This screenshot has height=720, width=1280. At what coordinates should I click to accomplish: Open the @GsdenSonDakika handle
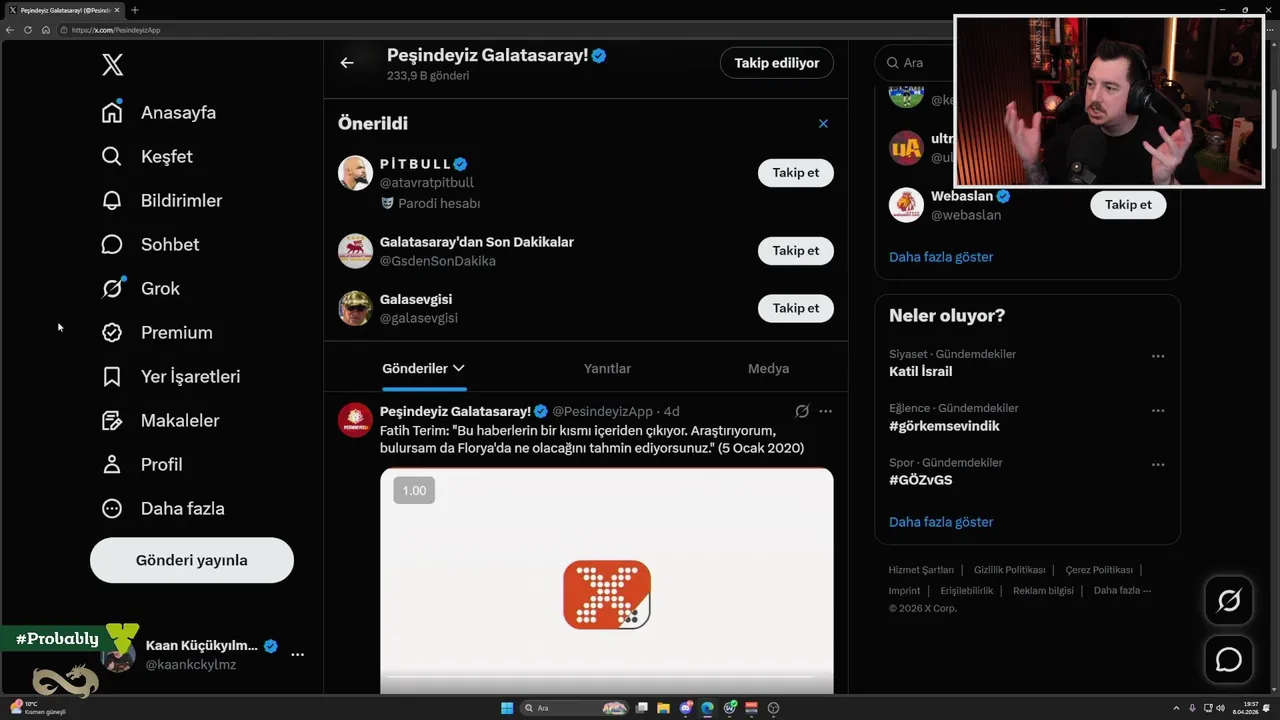[438, 260]
